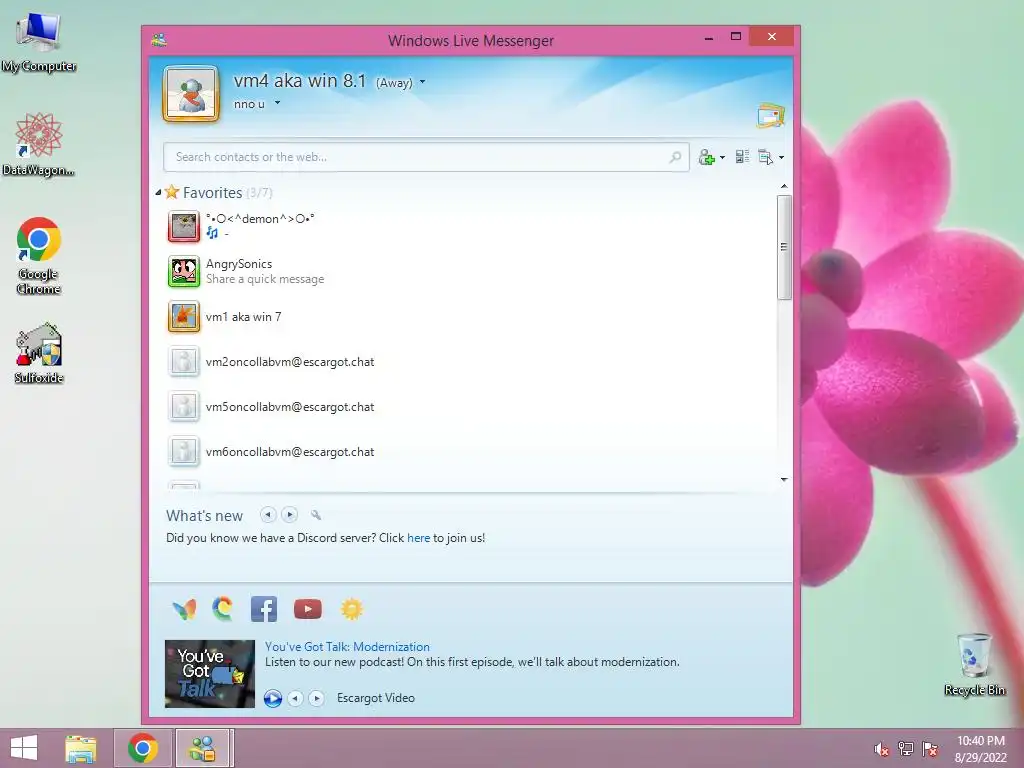Select the vm1 aka win 7 contact
The width and height of the screenshot is (1024, 768).
(x=244, y=317)
